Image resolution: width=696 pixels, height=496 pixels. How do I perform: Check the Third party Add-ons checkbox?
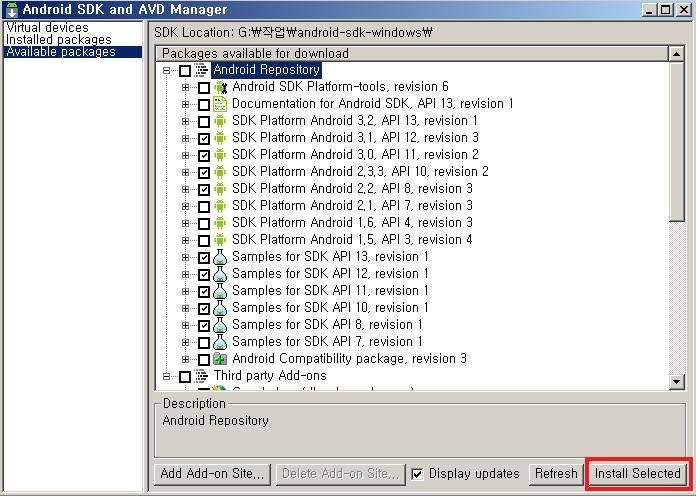coord(185,377)
